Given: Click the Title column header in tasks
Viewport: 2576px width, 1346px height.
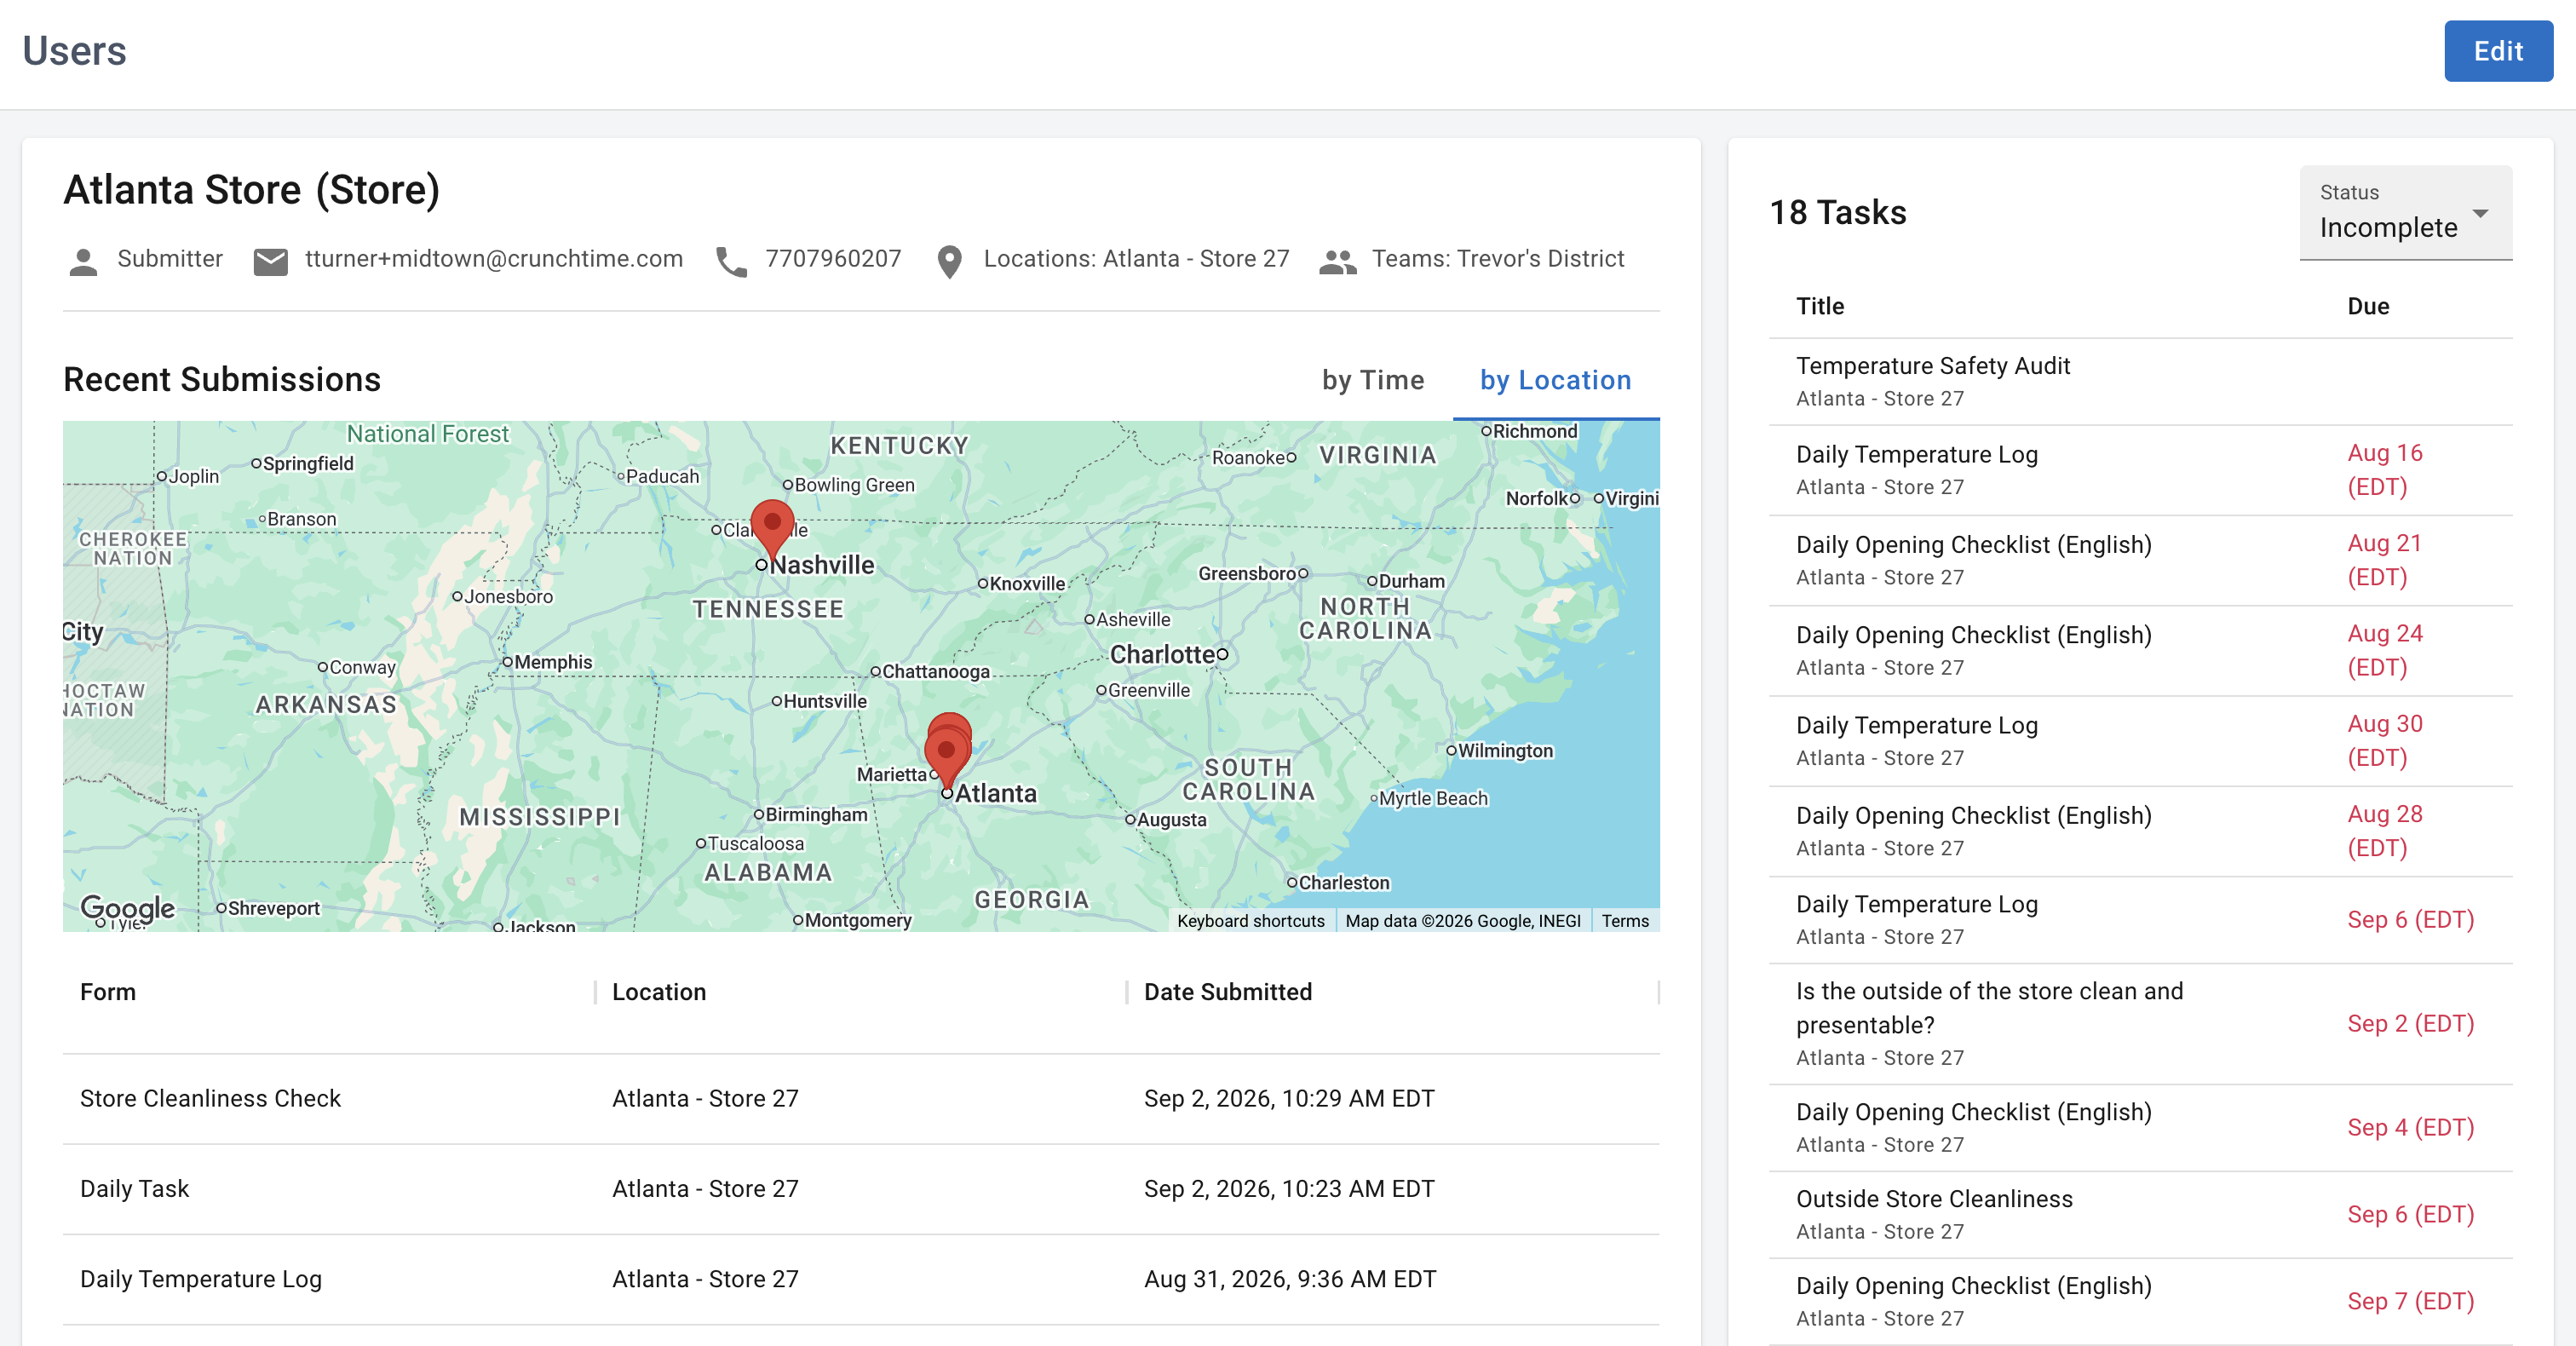Looking at the screenshot, I should (x=1819, y=306).
